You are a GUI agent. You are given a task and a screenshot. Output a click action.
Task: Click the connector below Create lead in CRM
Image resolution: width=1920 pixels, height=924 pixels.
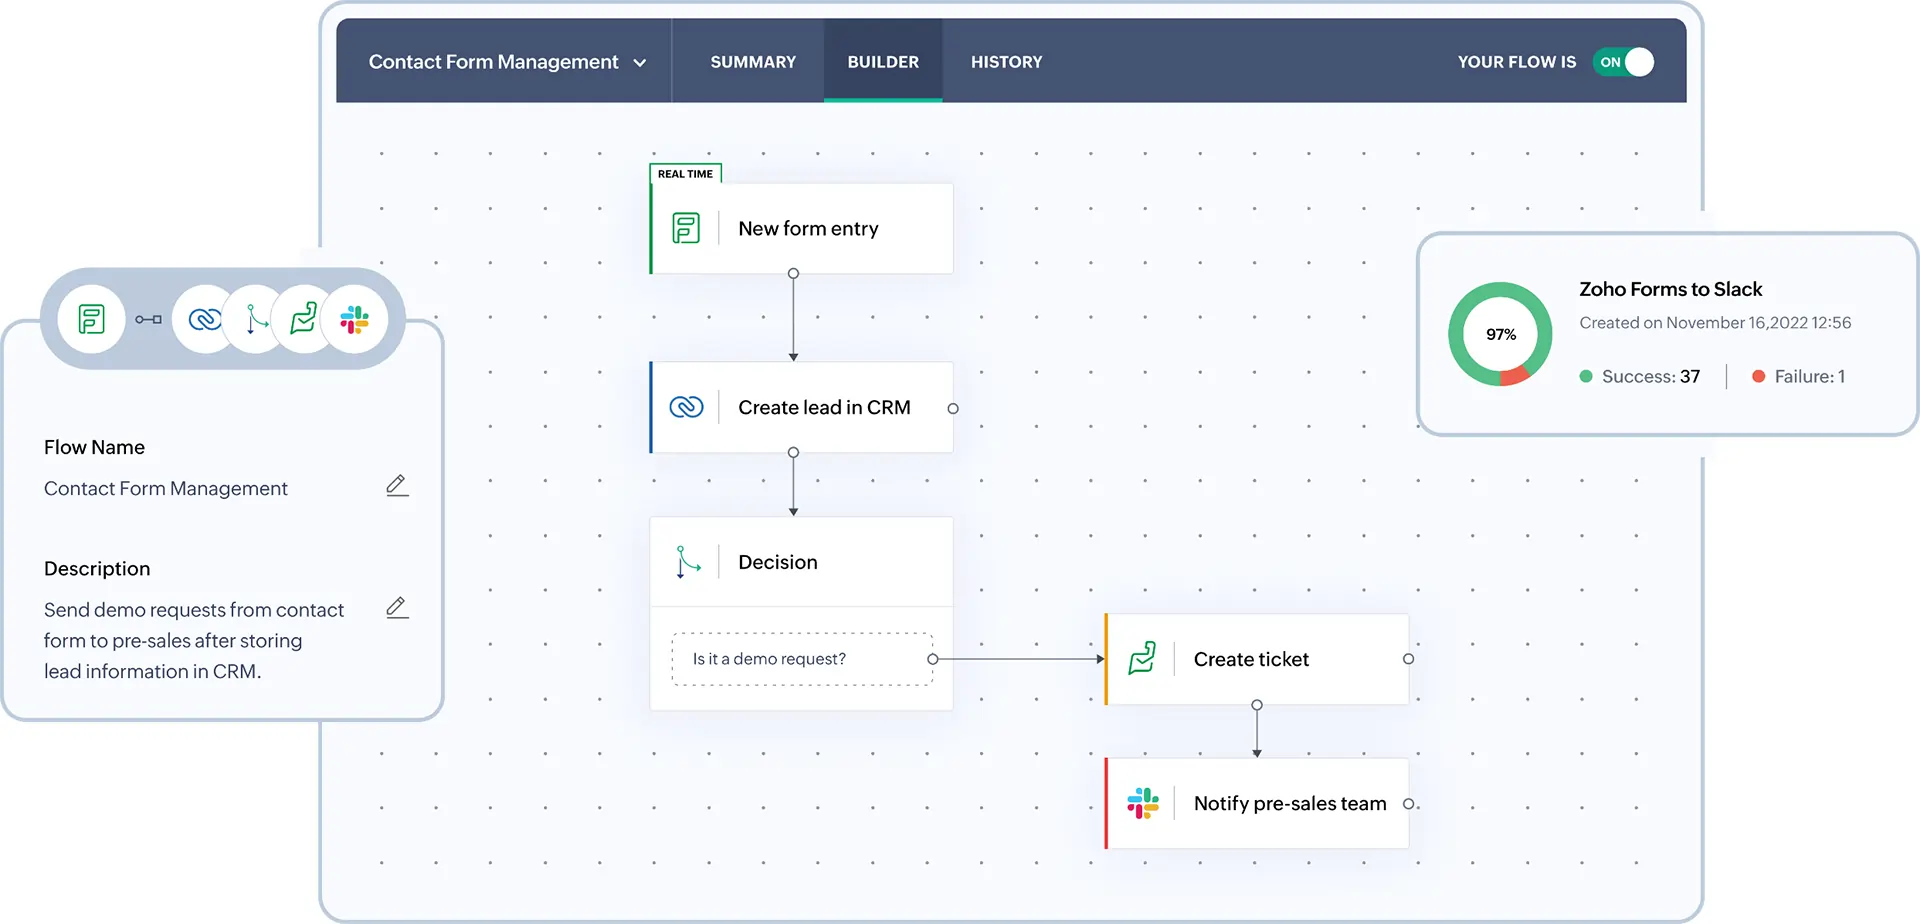pyautogui.click(x=793, y=452)
